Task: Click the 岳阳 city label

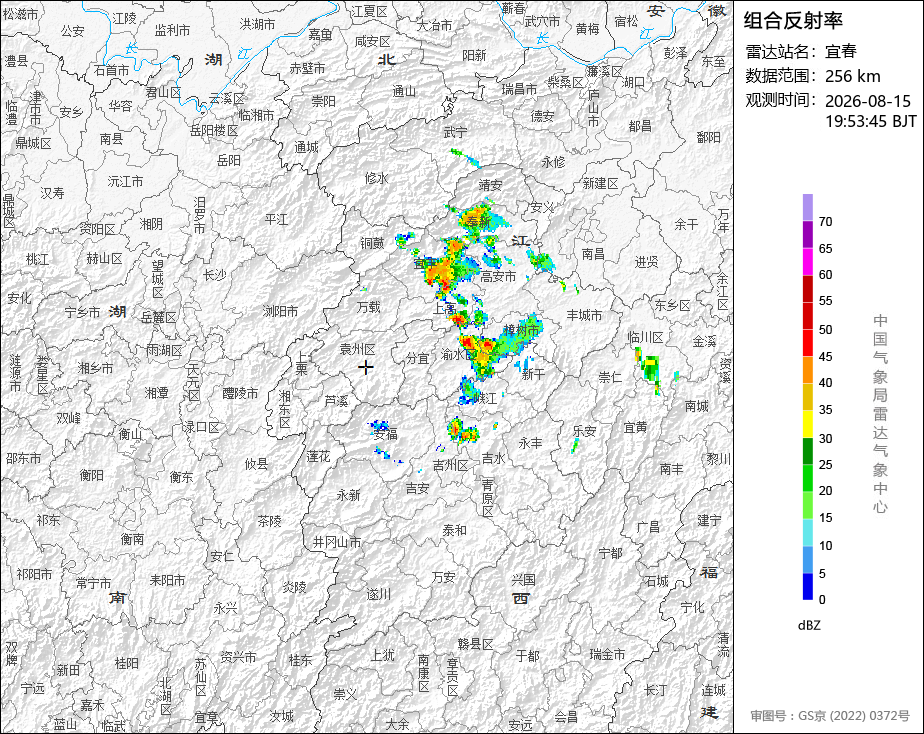Action: coord(229,160)
